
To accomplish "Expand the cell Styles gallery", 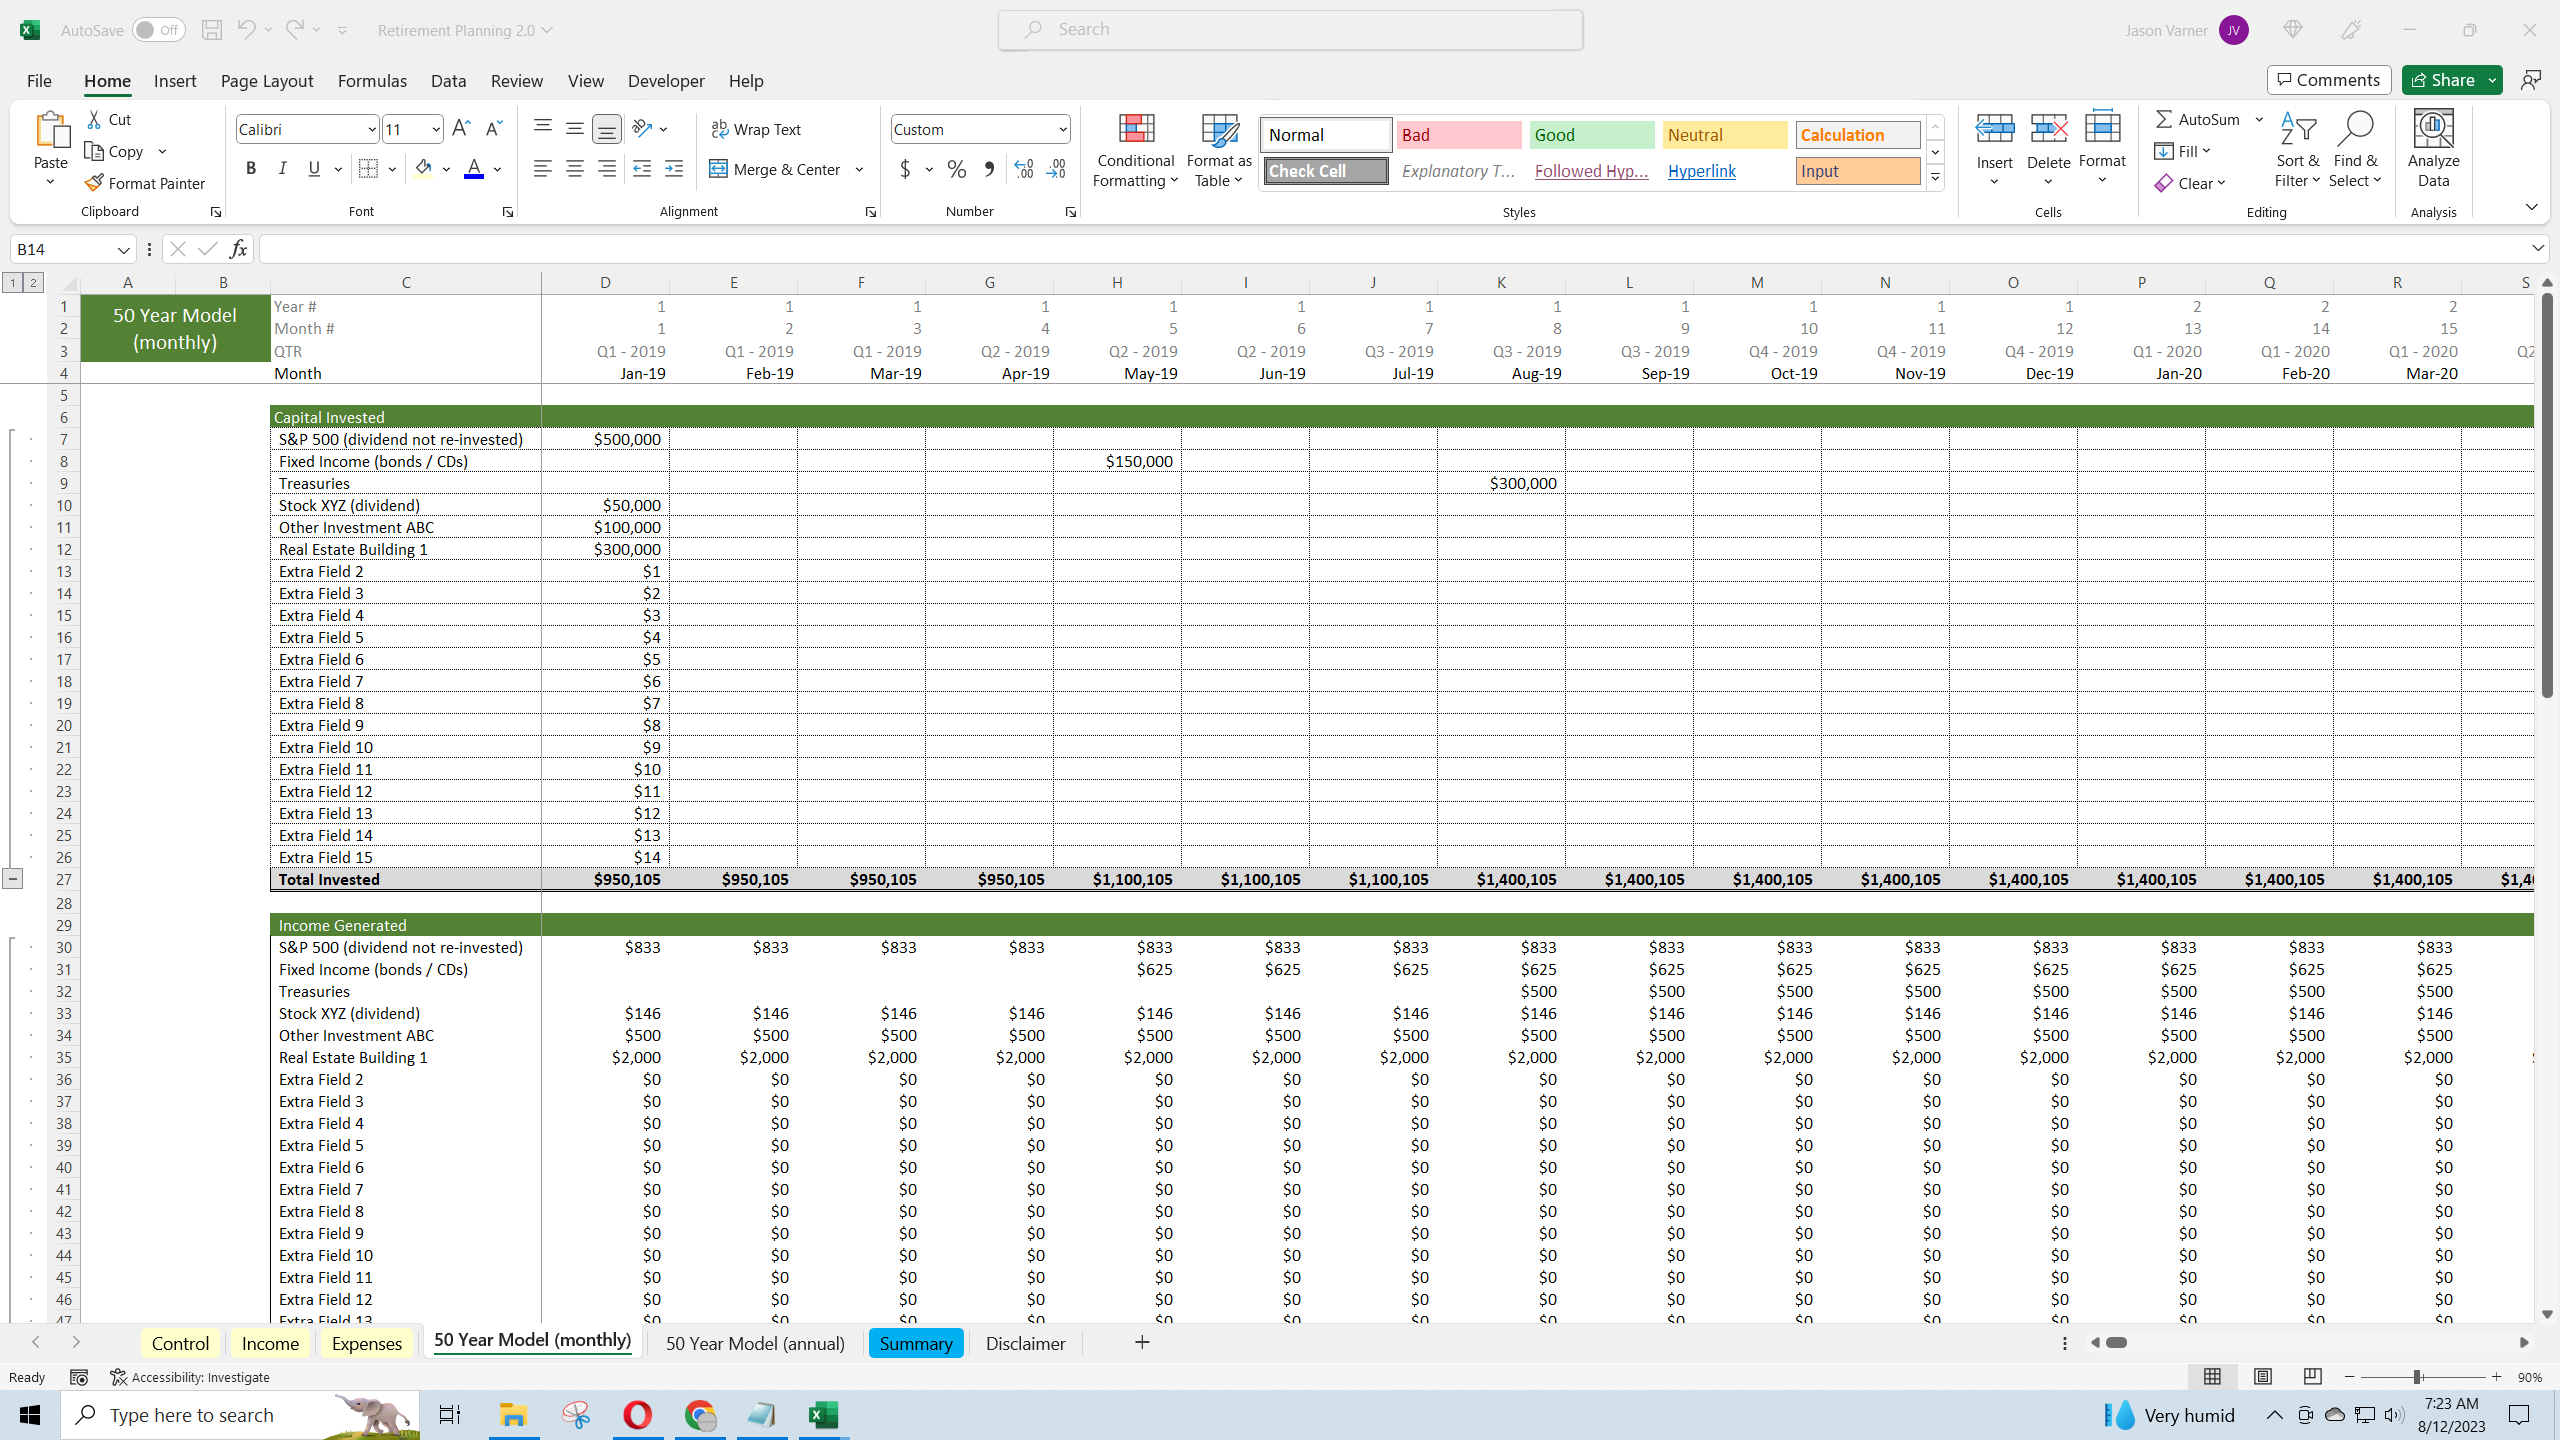I will (x=1935, y=178).
